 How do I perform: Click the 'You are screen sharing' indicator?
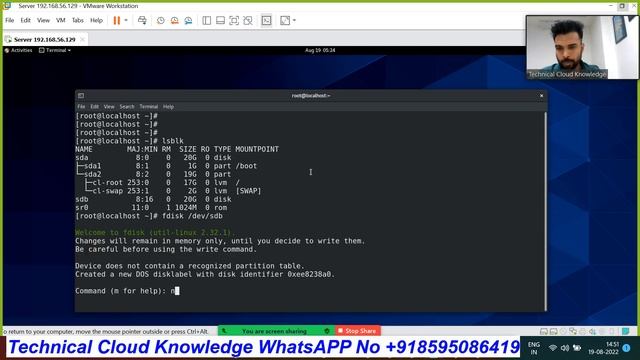[274, 331]
